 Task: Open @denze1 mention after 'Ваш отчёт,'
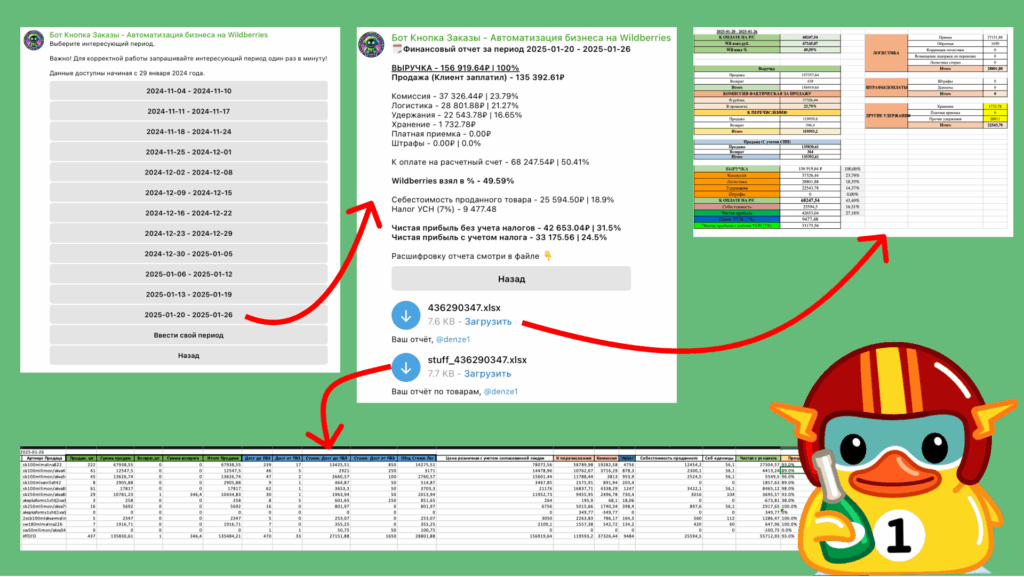[x=453, y=339]
